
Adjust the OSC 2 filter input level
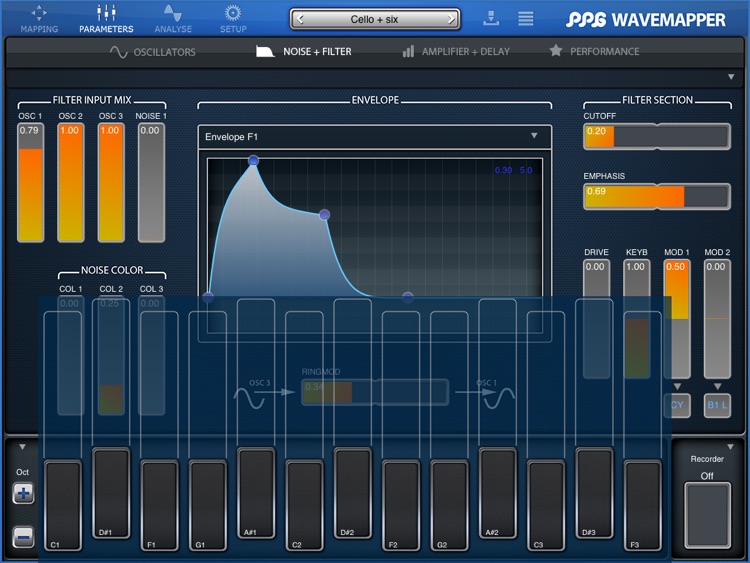tap(71, 182)
